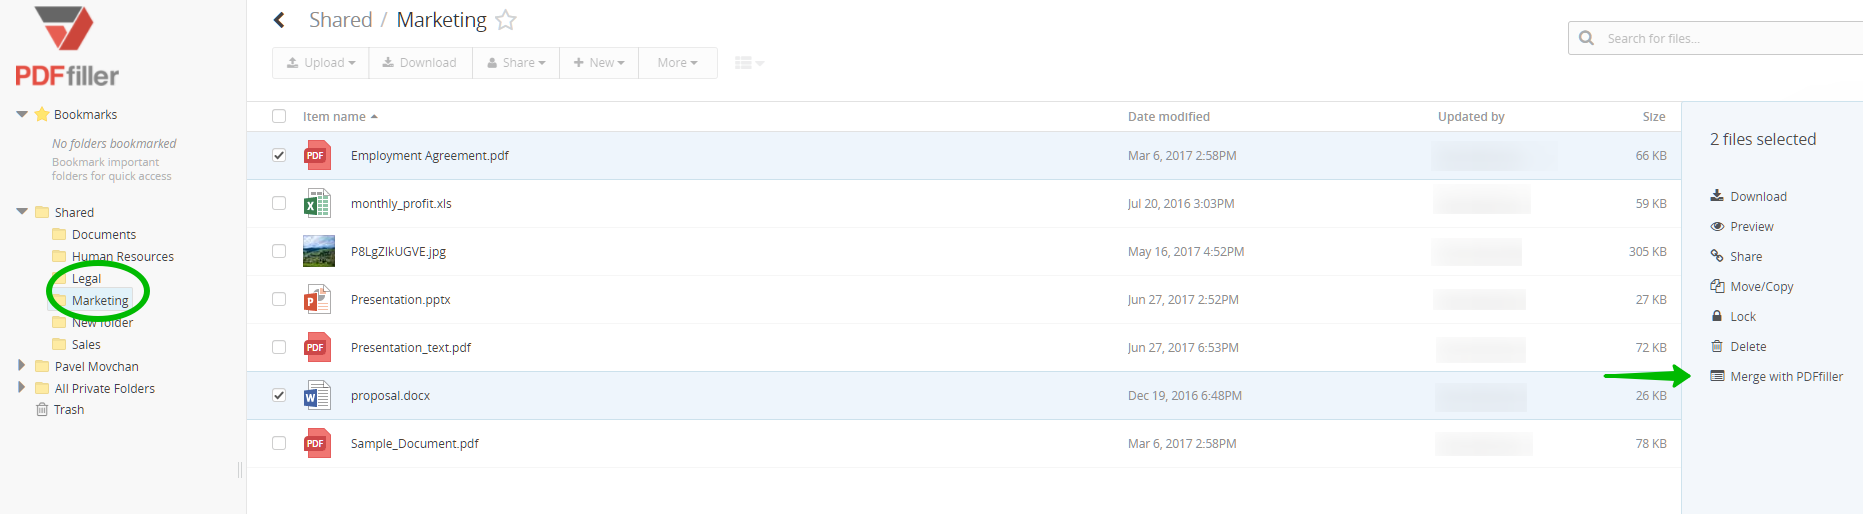Open Presentation_text.pdf file name

coord(411,347)
